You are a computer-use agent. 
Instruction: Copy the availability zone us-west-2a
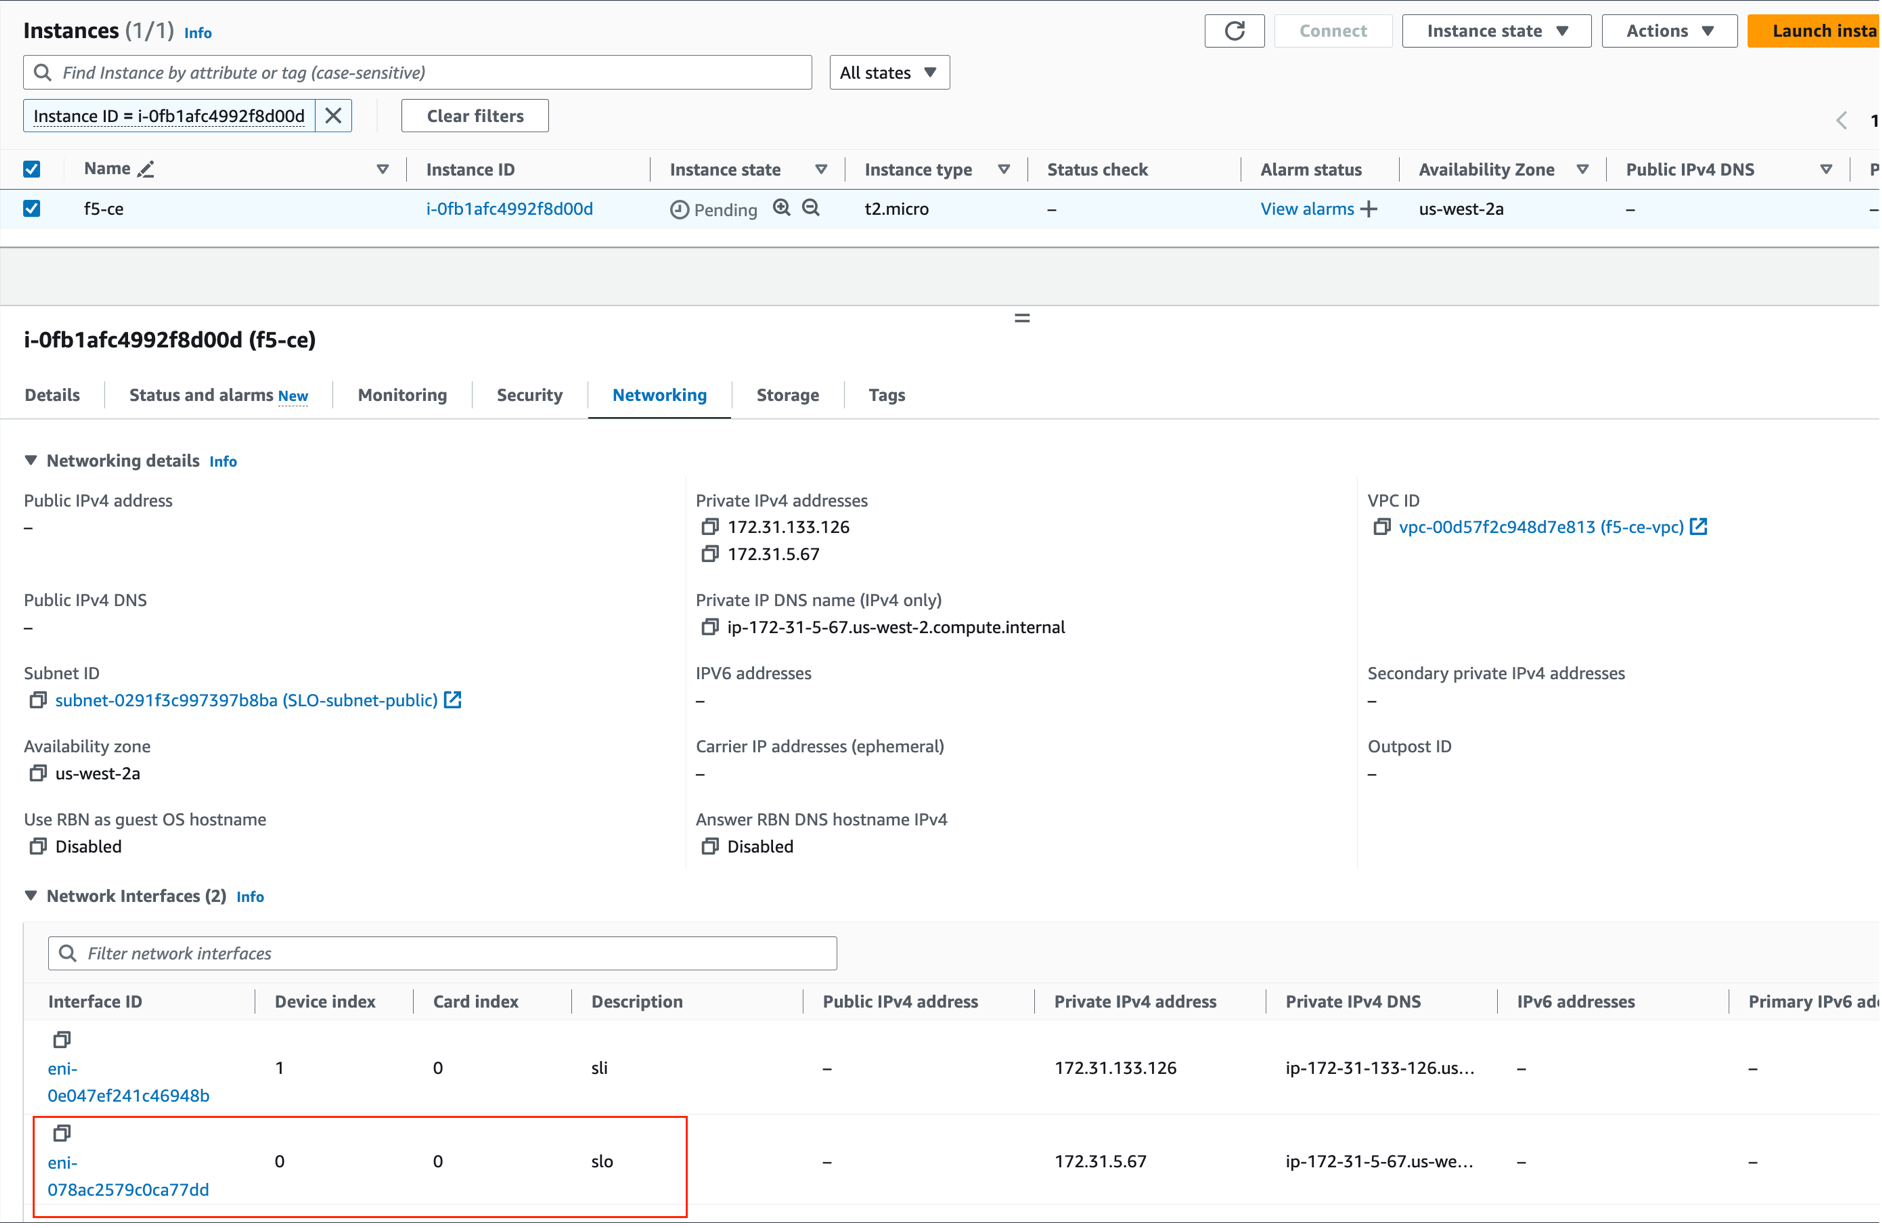(x=38, y=772)
